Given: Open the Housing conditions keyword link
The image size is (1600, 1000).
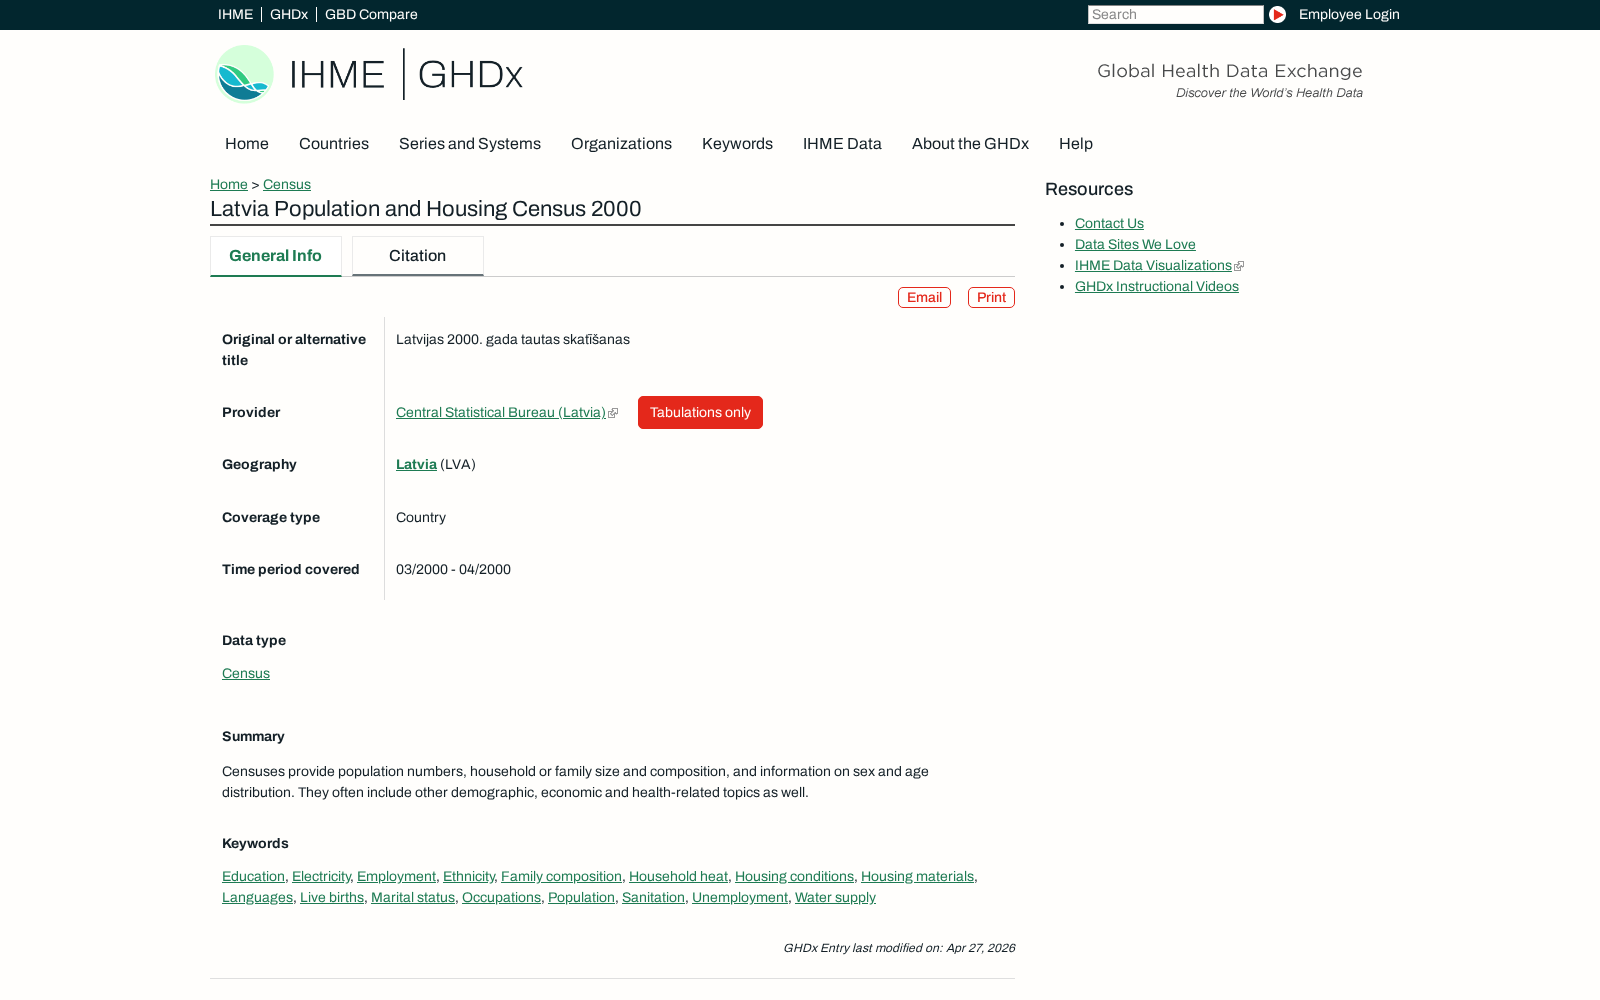Looking at the screenshot, I should coord(794,877).
